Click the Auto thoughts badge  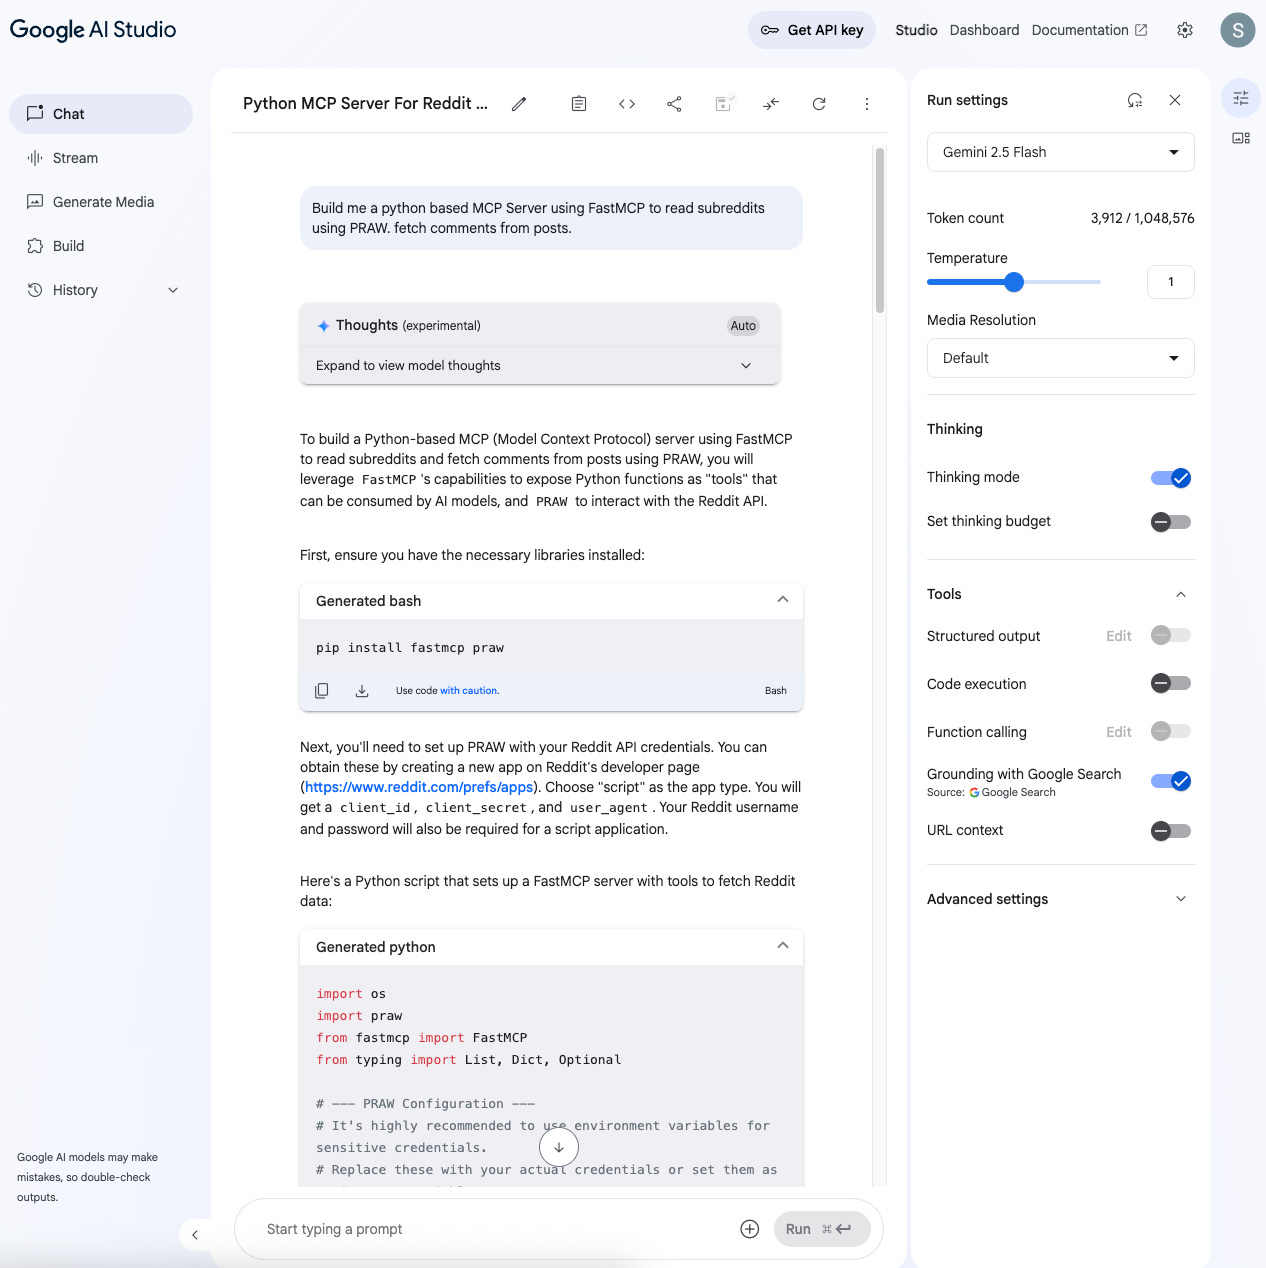(x=743, y=326)
